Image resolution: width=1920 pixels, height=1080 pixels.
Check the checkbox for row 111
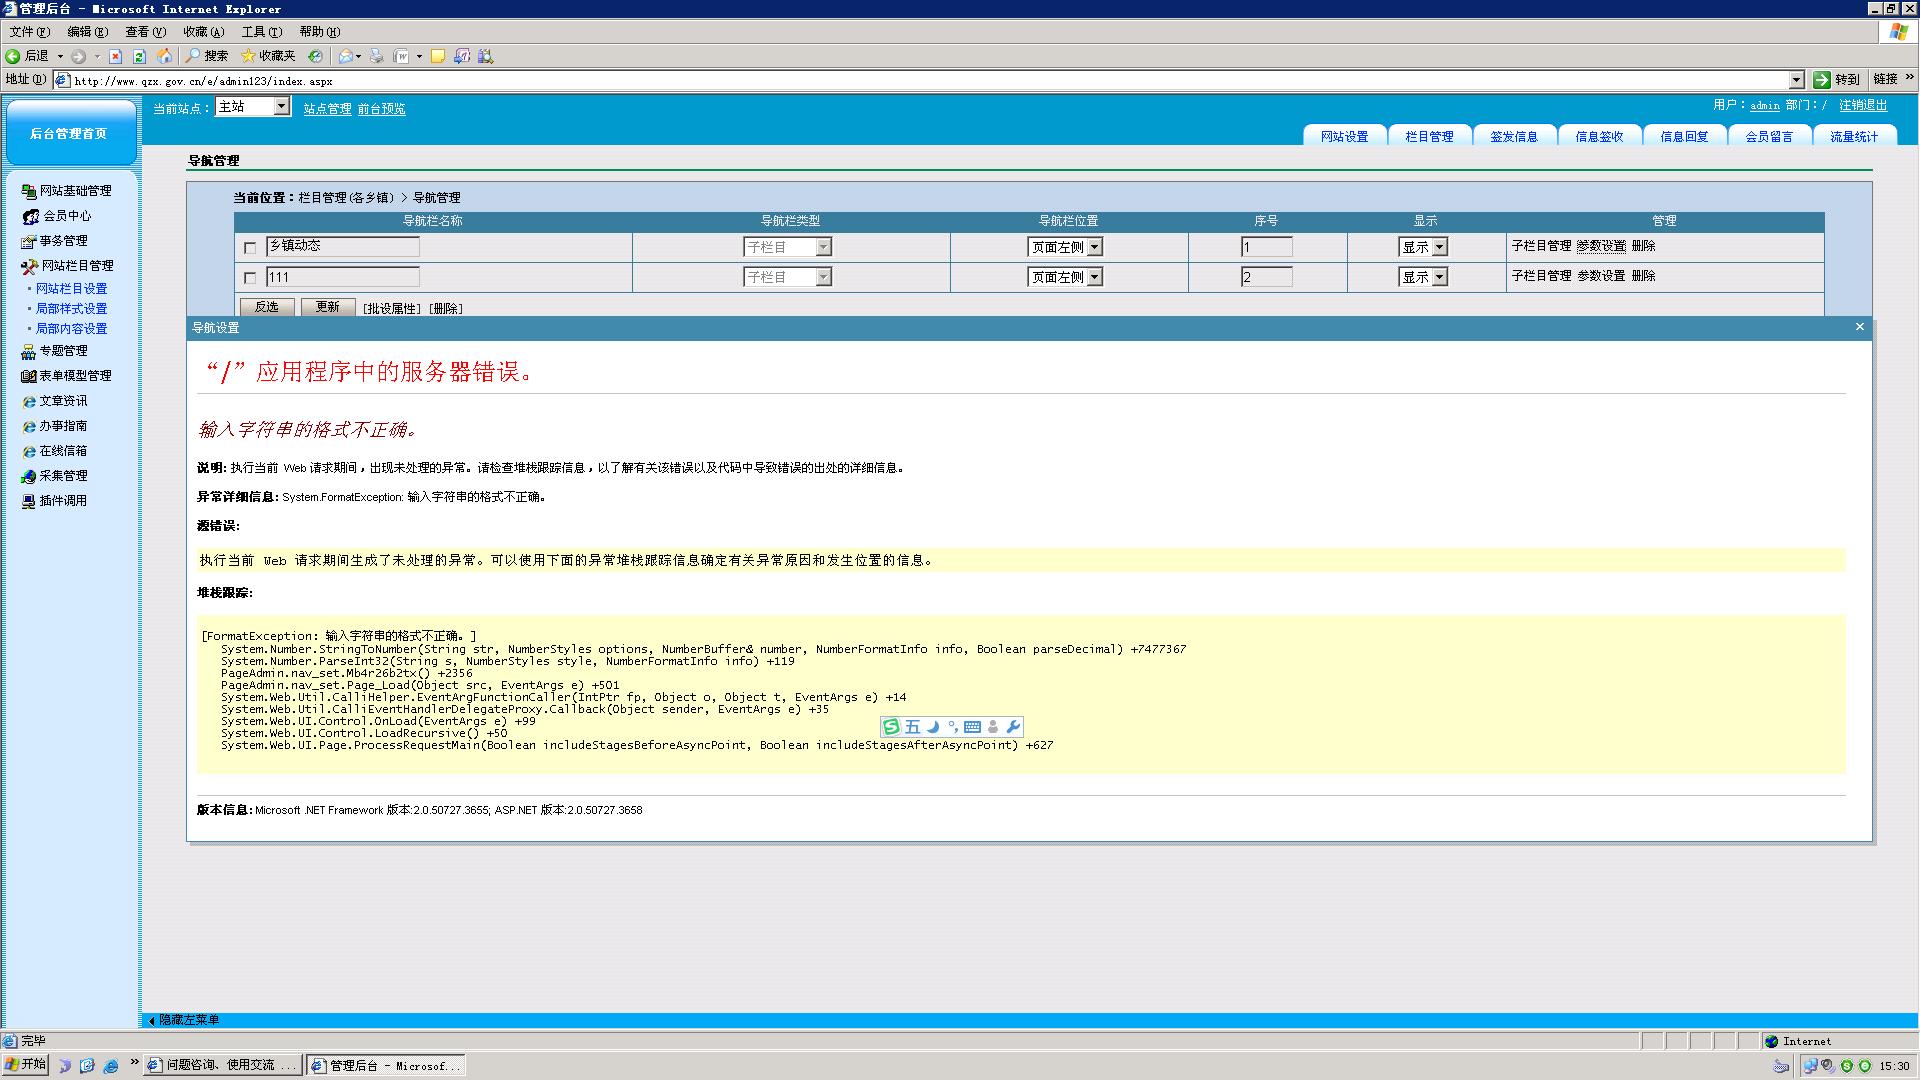tap(250, 278)
